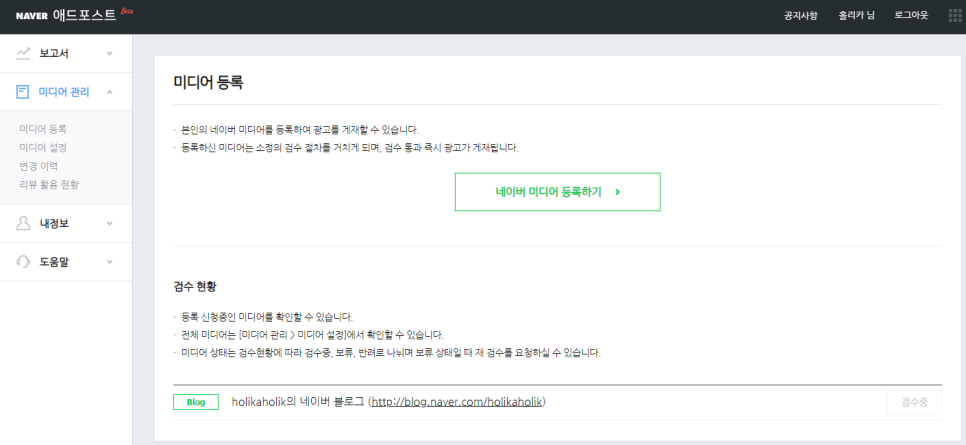966x445 pixels.
Task: Click the 홀리카 님 user name
Action: pyautogui.click(x=856, y=15)
